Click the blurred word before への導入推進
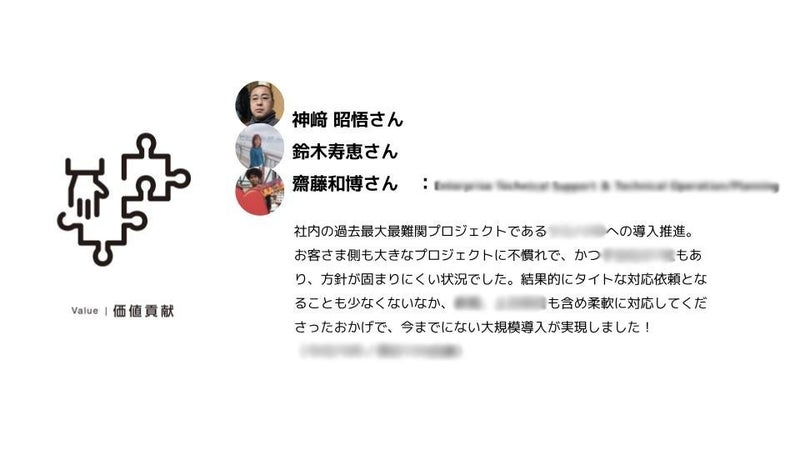Screen dimensions: 800x450 point(577,231)
